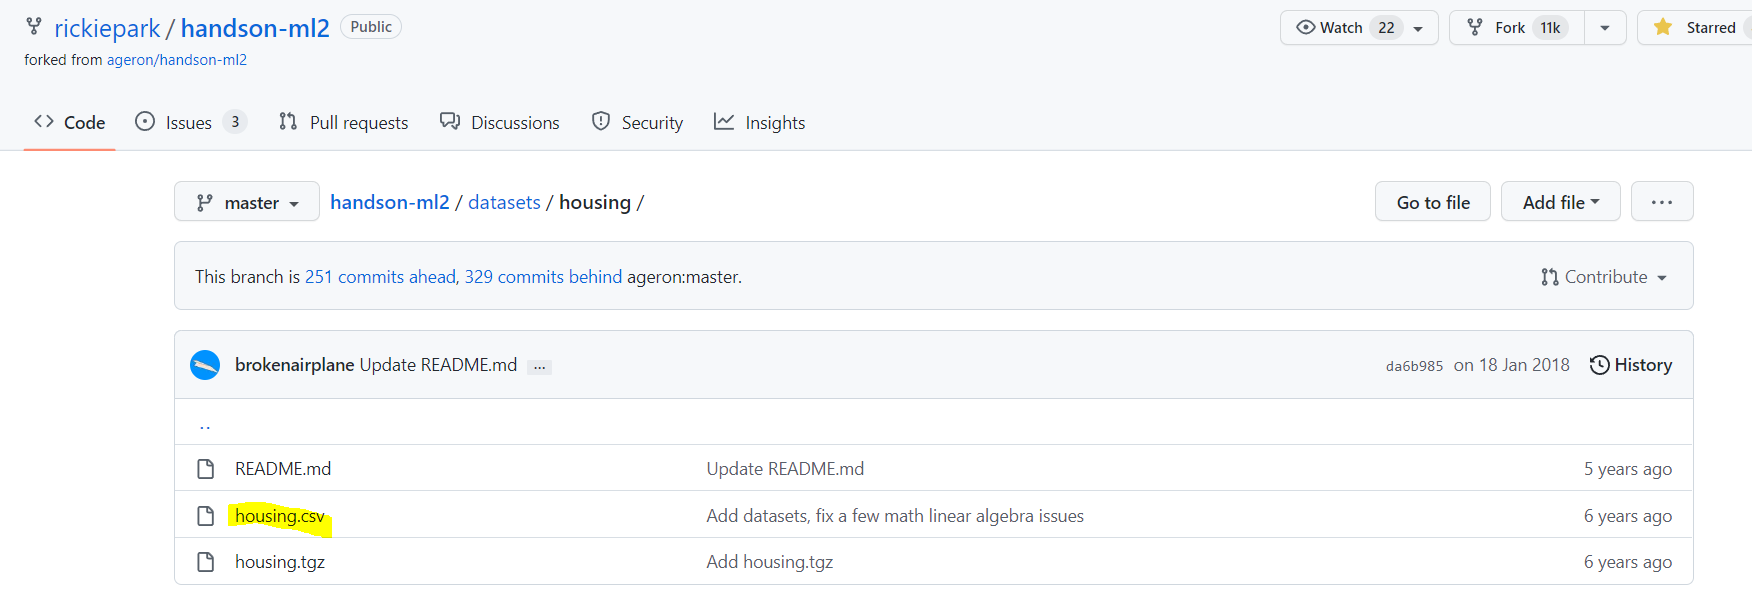Viewport: 1752px width, 603px height.
Task: Click the History clock icon
Action: pyautogui.click(x=1599, y=365)
